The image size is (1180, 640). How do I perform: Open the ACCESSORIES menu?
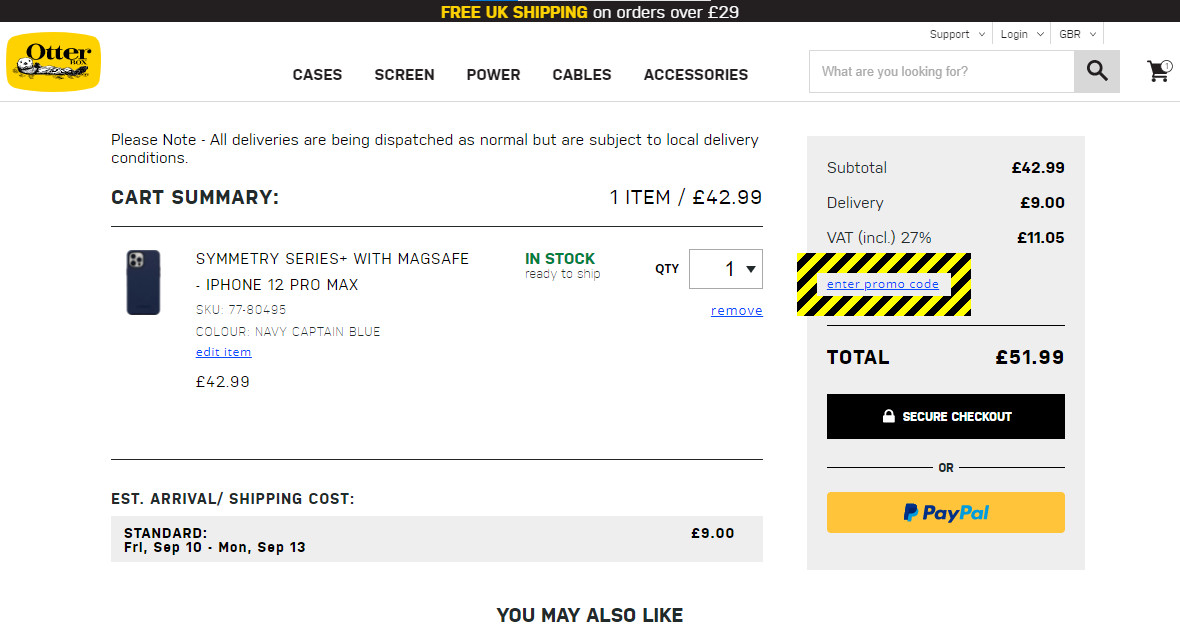(695, 75)
